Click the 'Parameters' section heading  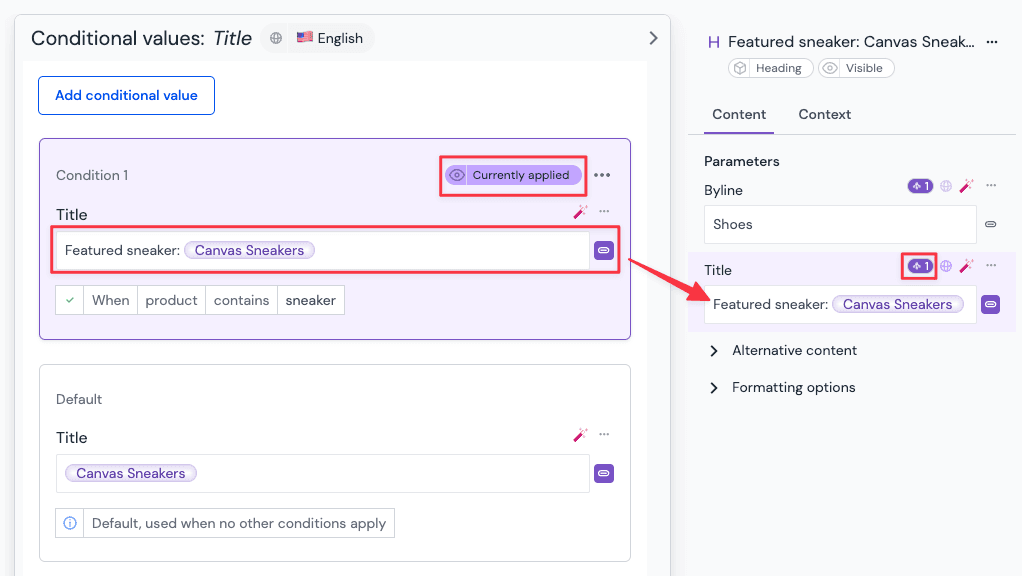[742, 162]
